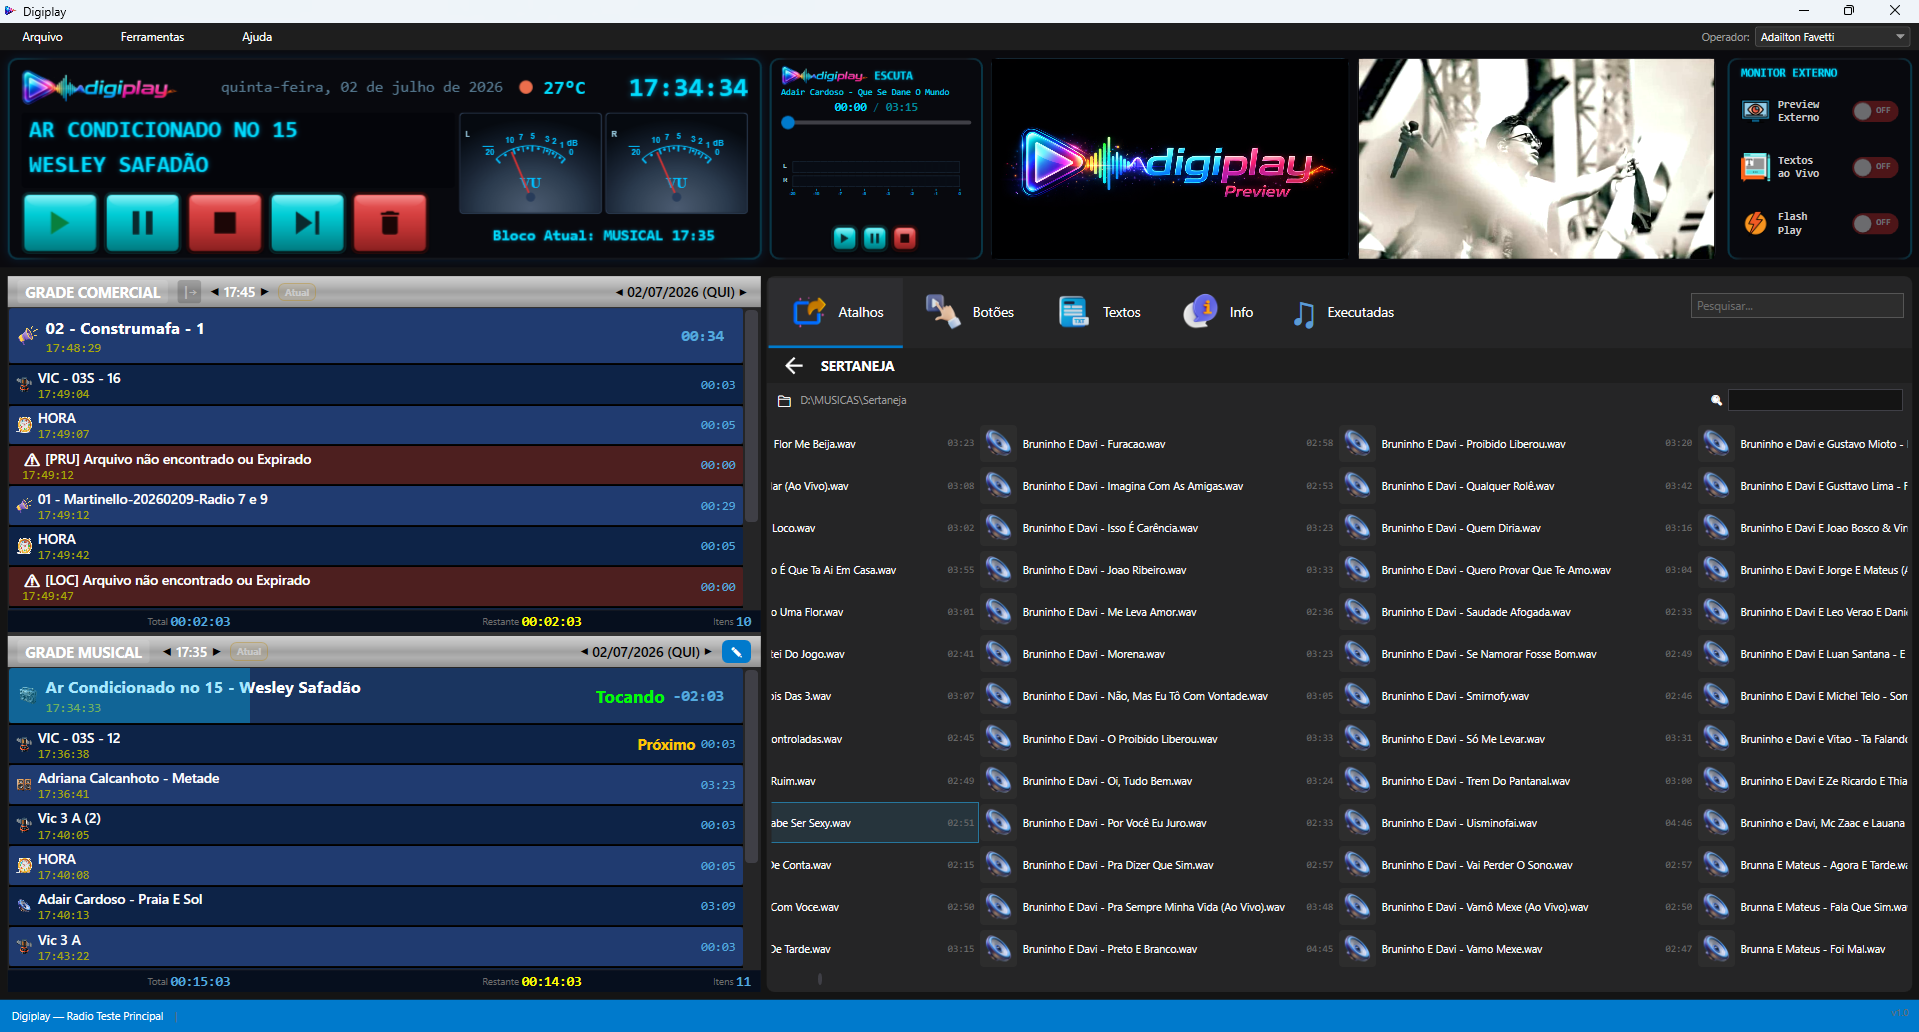Screen dimensions: 1919x1032
Task: Click the jump-to-end icon in Grade Comercial header
Action: pyautogui.click(x=189, y=292)
